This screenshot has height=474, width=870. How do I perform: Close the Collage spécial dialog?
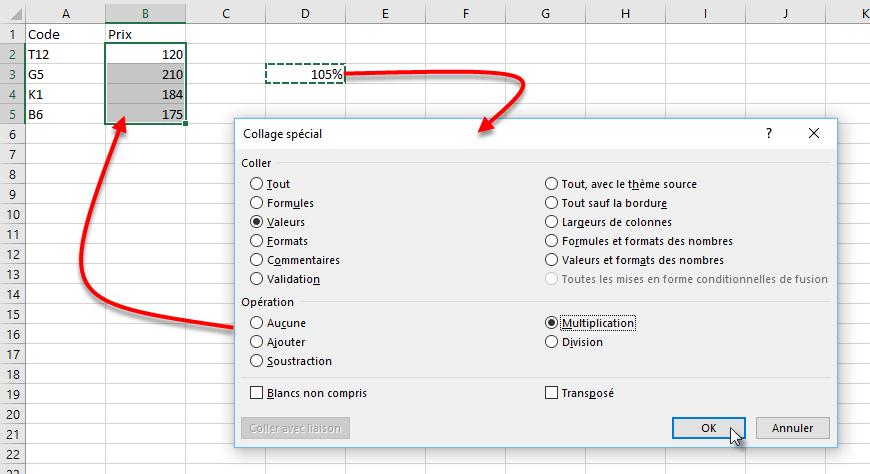[813, 133]
